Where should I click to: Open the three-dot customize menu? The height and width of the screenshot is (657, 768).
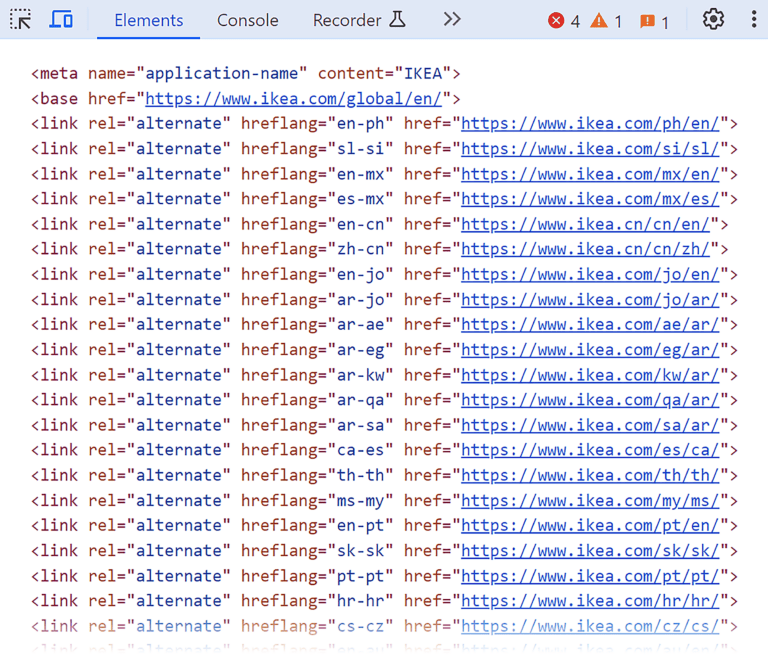click(753, 20)
